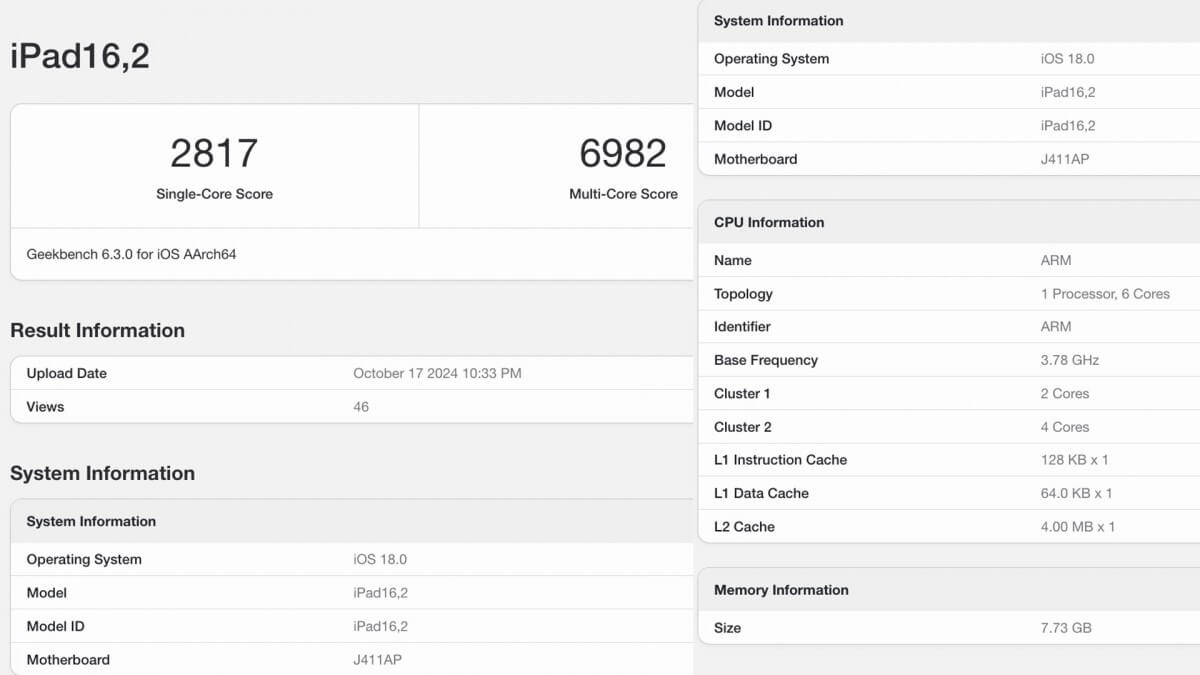This screenshot has height=675, width=1200.
Task: Click the 1 Processor, 6 Cores value
Action: (x=1105, y=294)
